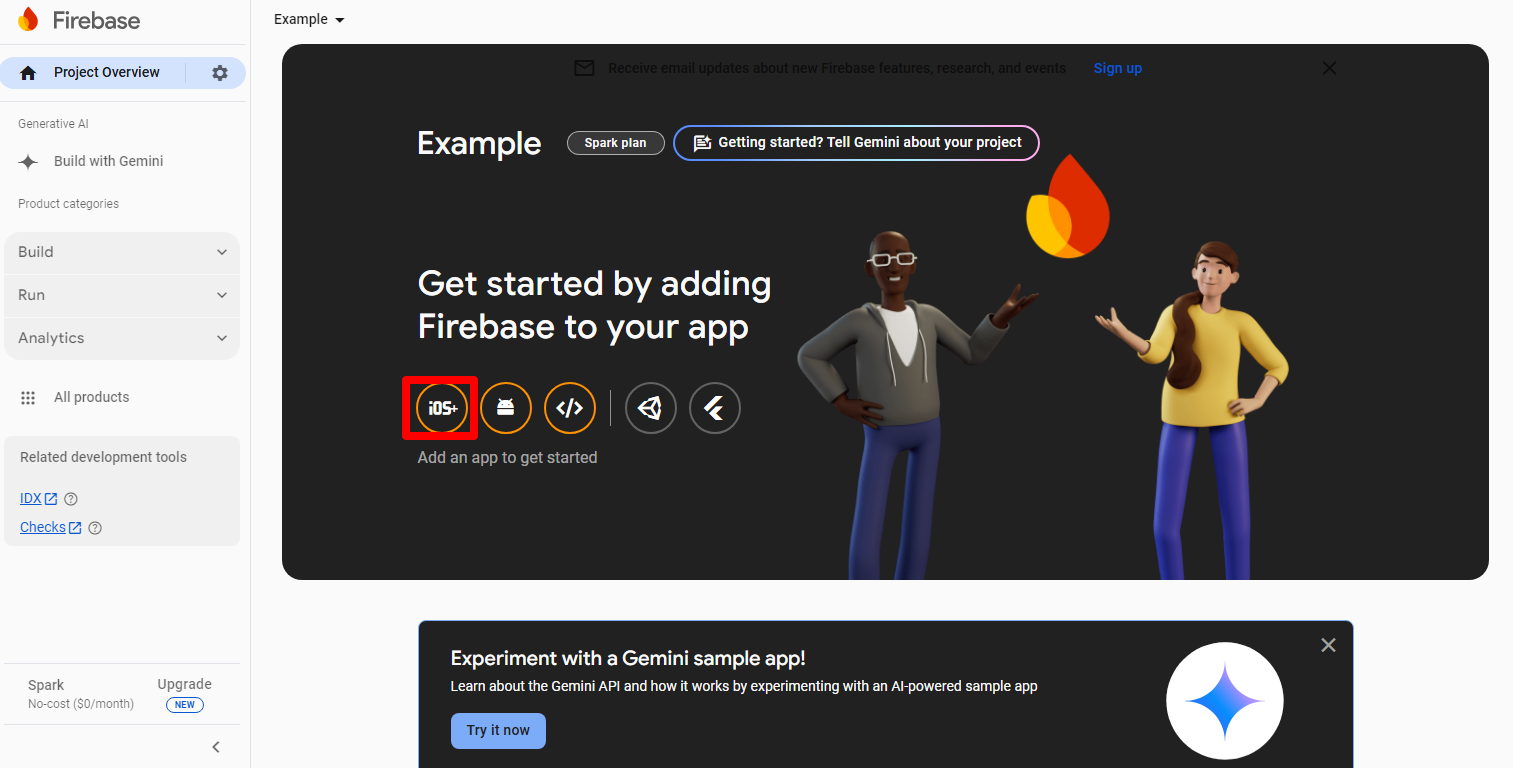Click Getting started? Tell Gemini about your project

coord(857,143)
